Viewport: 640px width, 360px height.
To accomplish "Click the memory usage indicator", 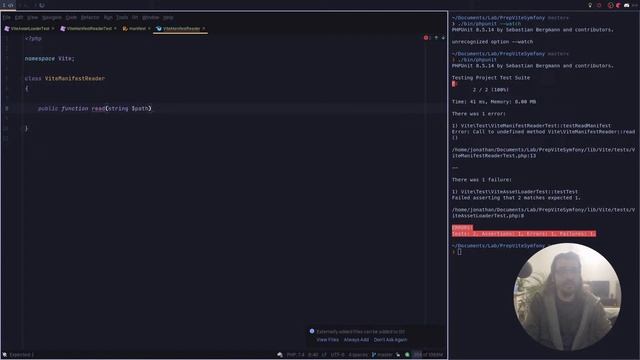I will pyautogui.click(x=428, y=355).
